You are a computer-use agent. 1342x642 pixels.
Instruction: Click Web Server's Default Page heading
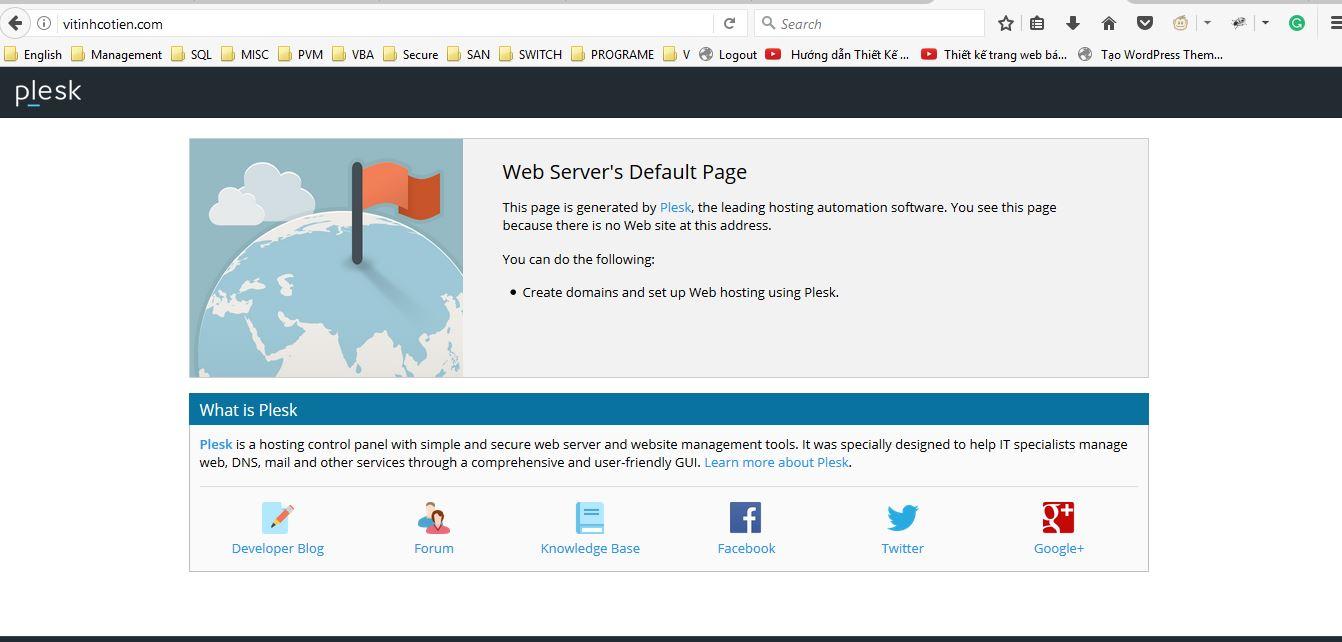pos(624,172)
